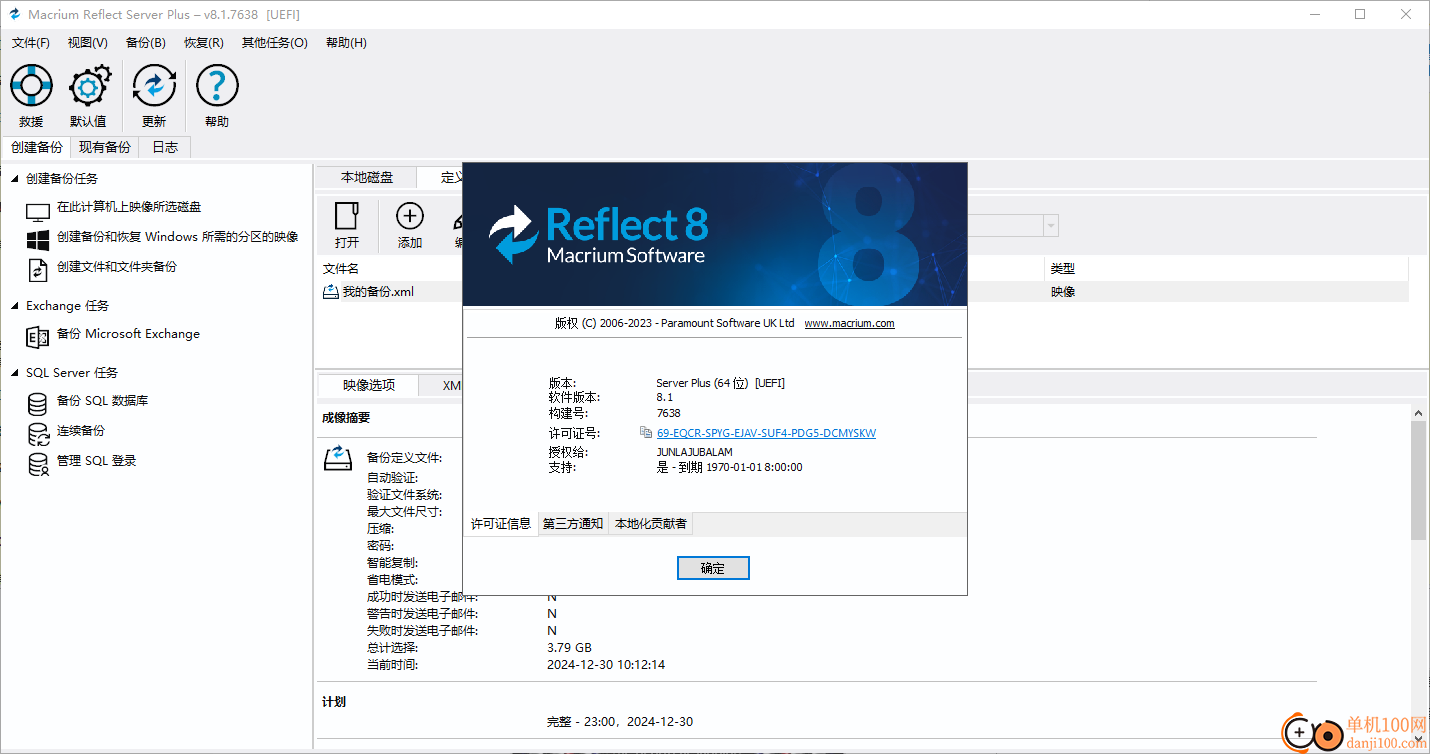Open the 救援 rescue media tool

tap(31, 97)
